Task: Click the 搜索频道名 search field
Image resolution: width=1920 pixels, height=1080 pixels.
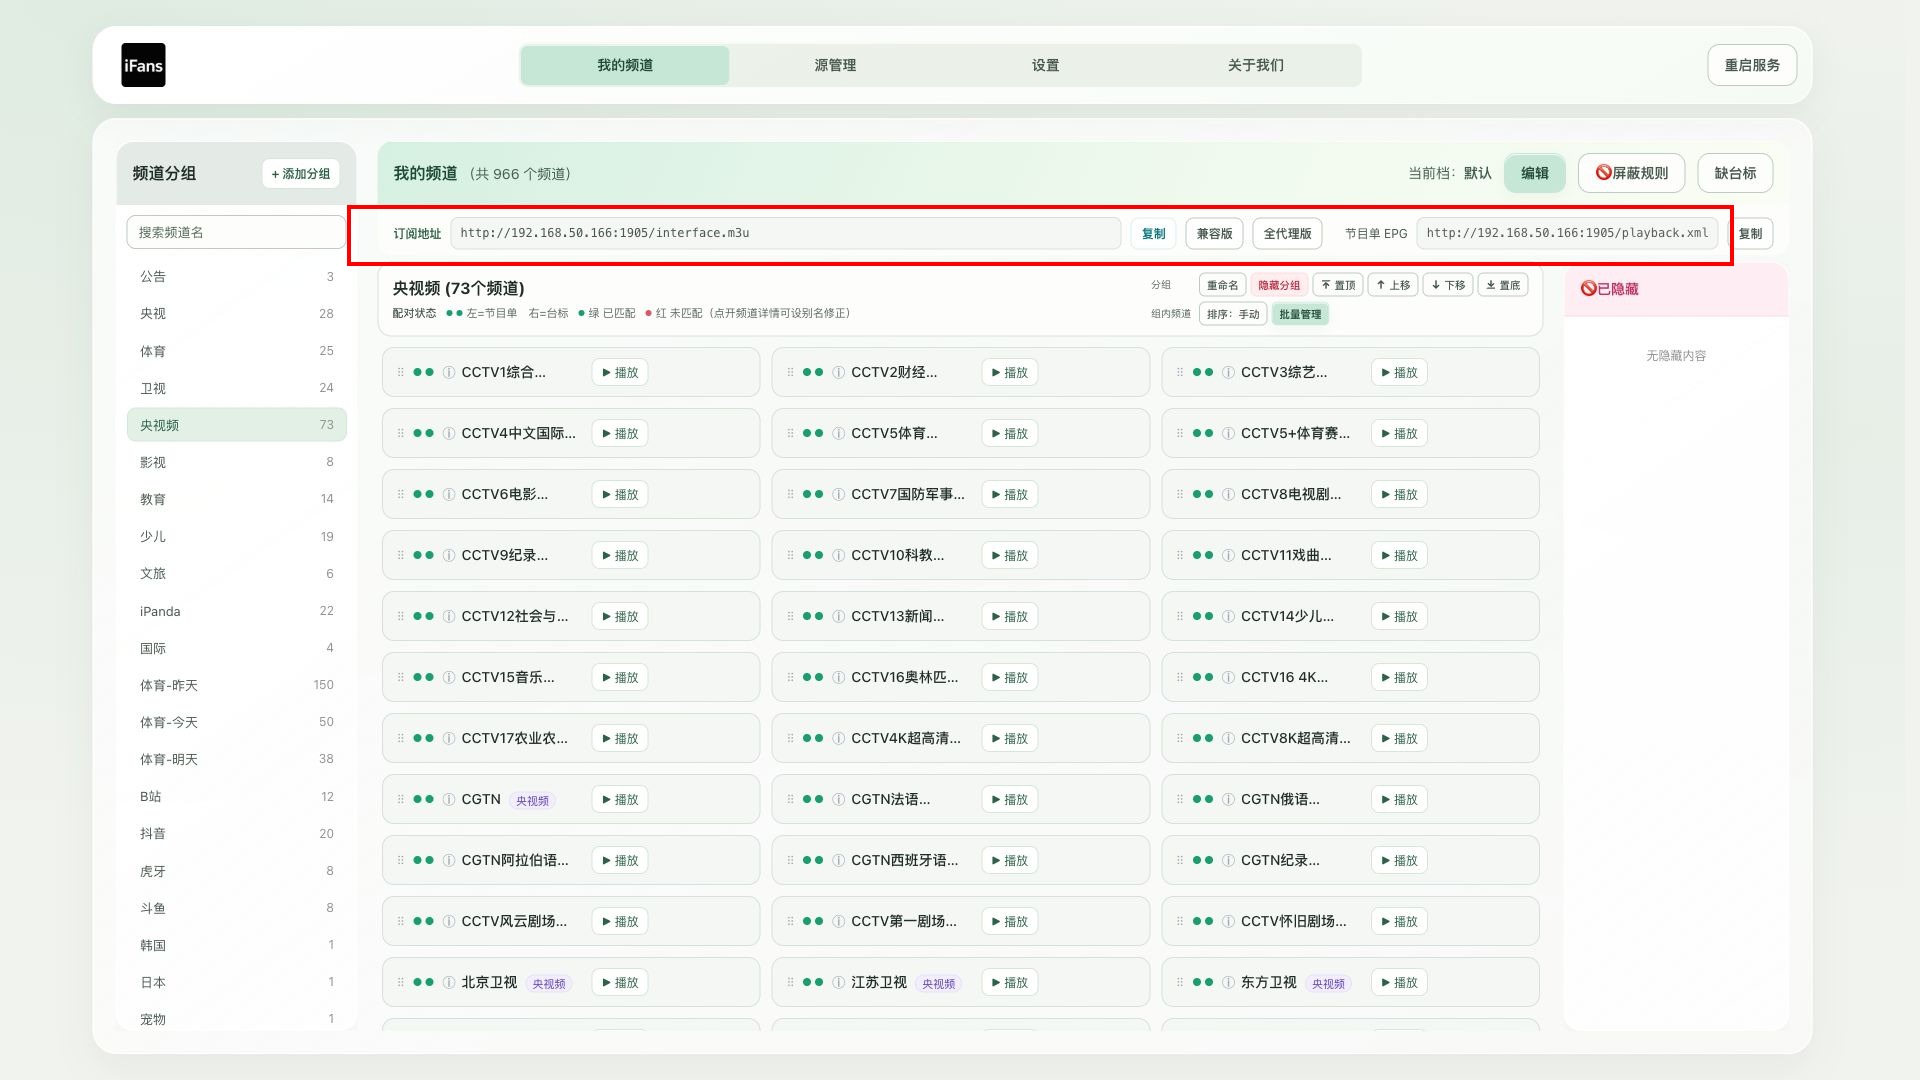Action: [236, 232]
